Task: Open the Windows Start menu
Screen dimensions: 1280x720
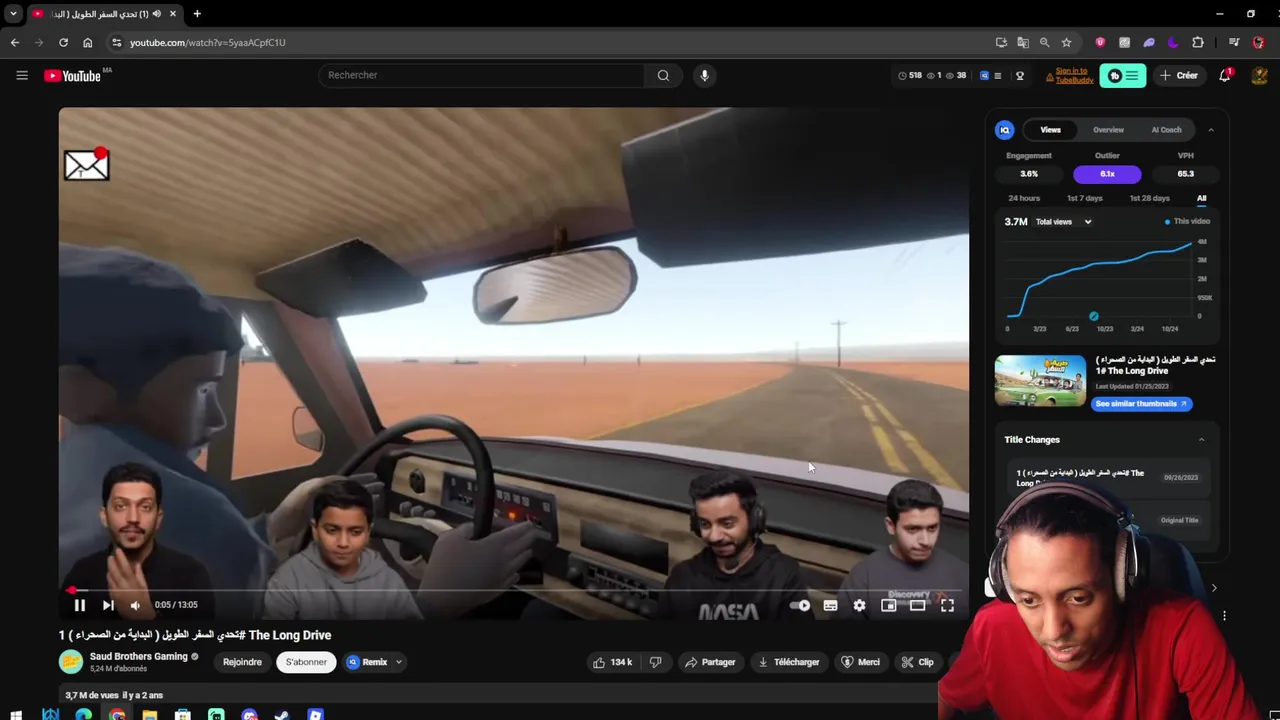Action: 16,715
